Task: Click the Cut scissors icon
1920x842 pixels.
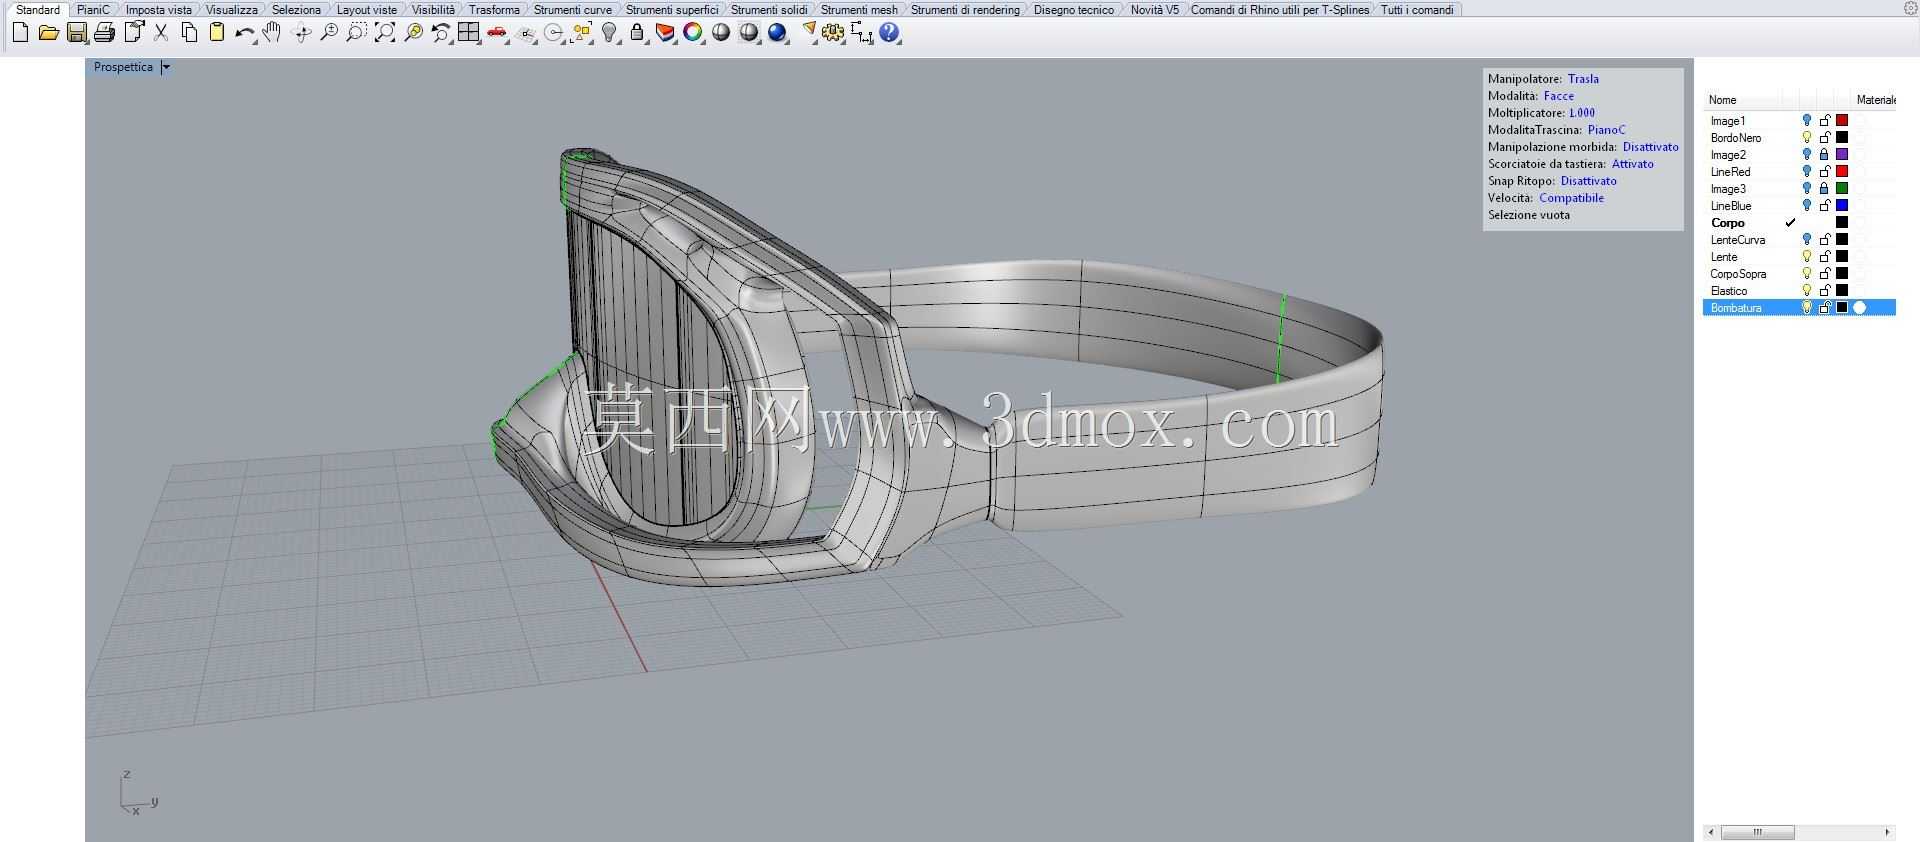Action: pos(160,33)
